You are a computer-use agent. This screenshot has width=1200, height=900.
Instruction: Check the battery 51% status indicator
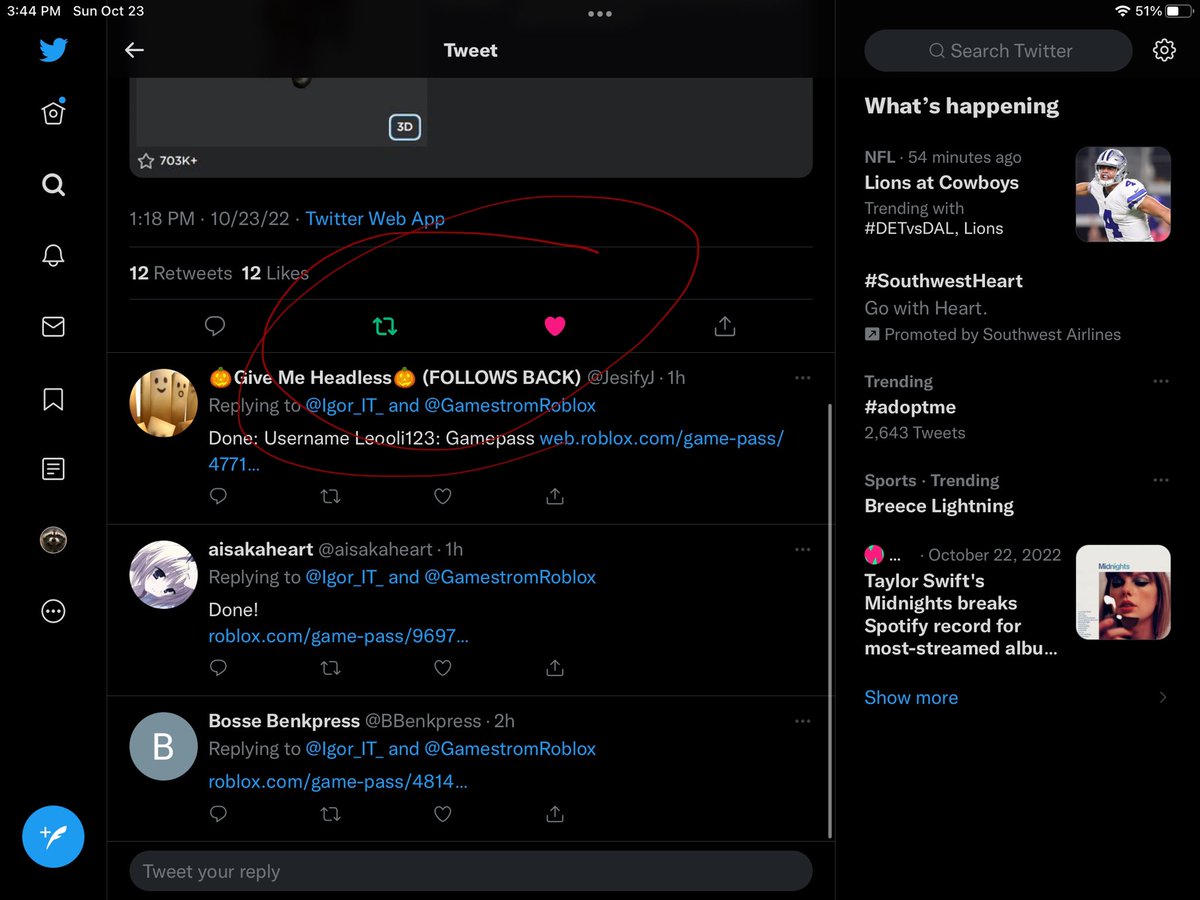tap(1164, 11)
